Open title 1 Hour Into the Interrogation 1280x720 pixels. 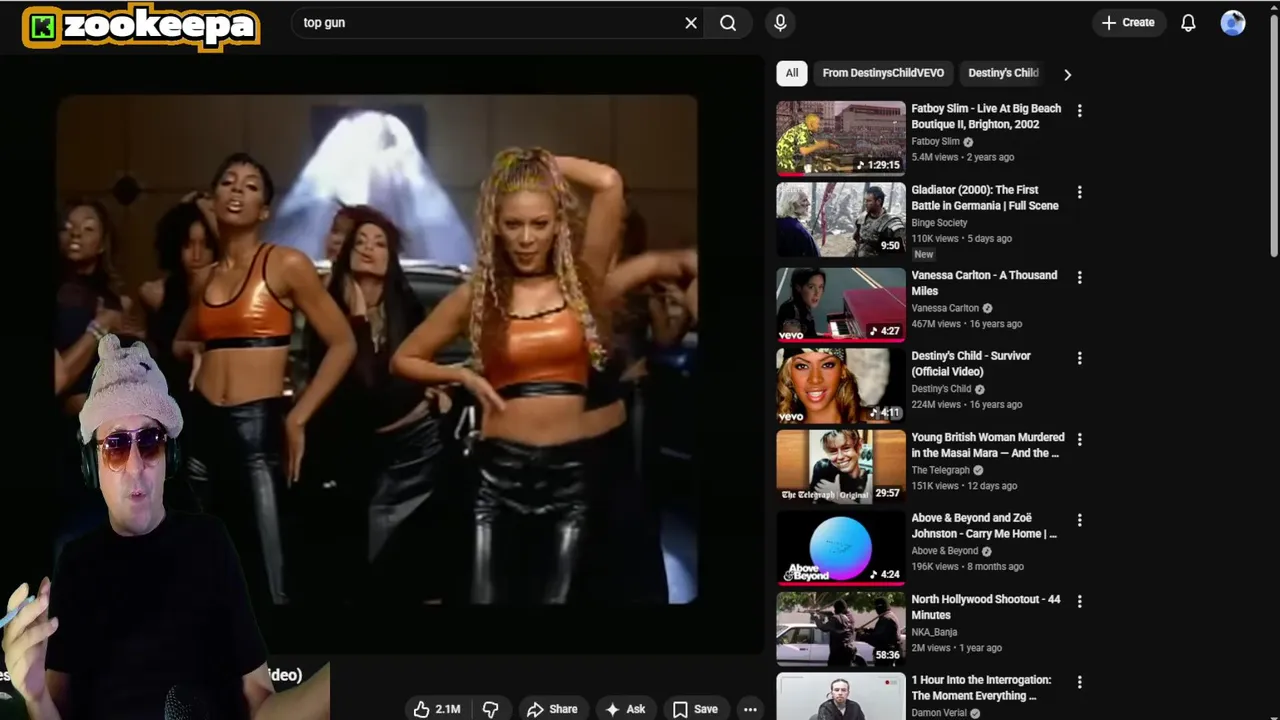click(x=981, y=688)
